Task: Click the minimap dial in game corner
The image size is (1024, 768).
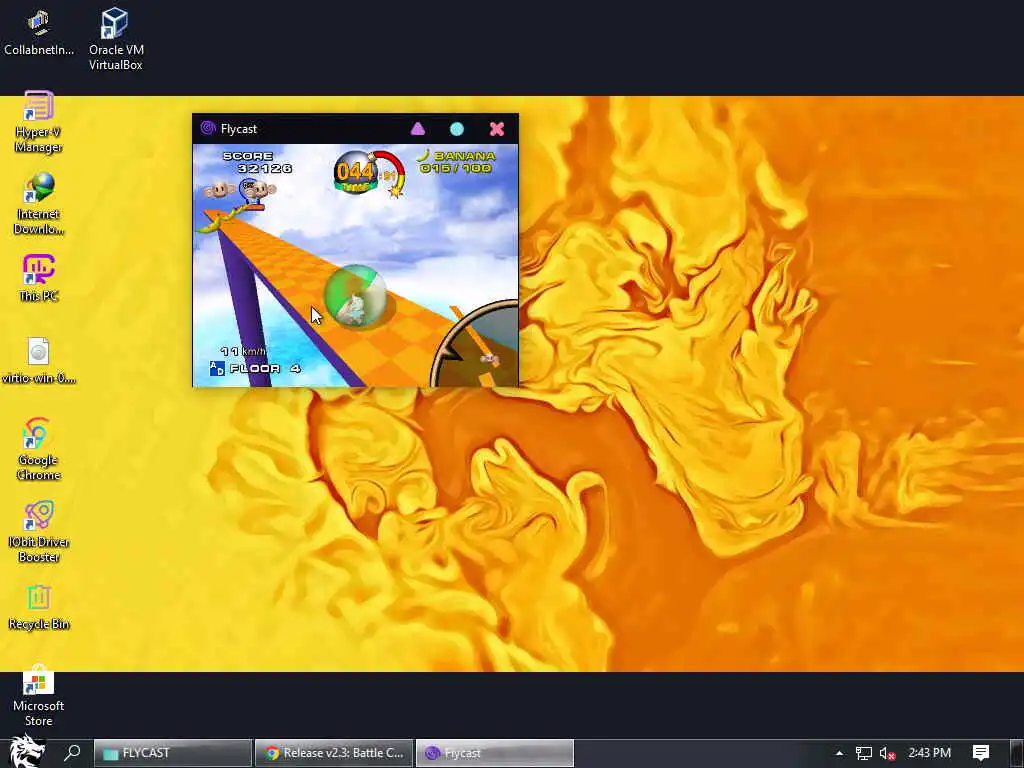Action: [x=475, y=344]
